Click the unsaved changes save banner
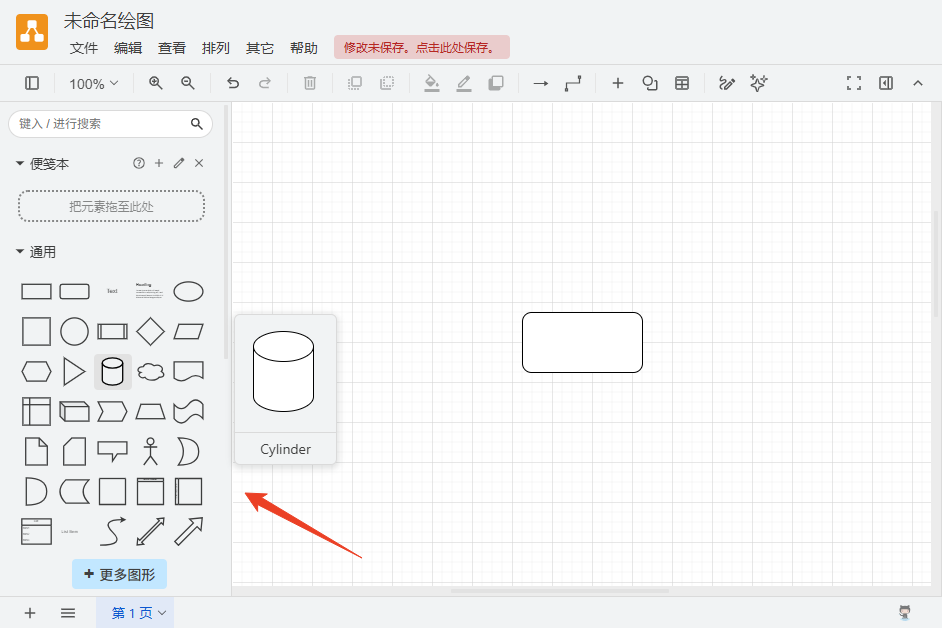The image size is (942, 628). [x=422, y=47]
